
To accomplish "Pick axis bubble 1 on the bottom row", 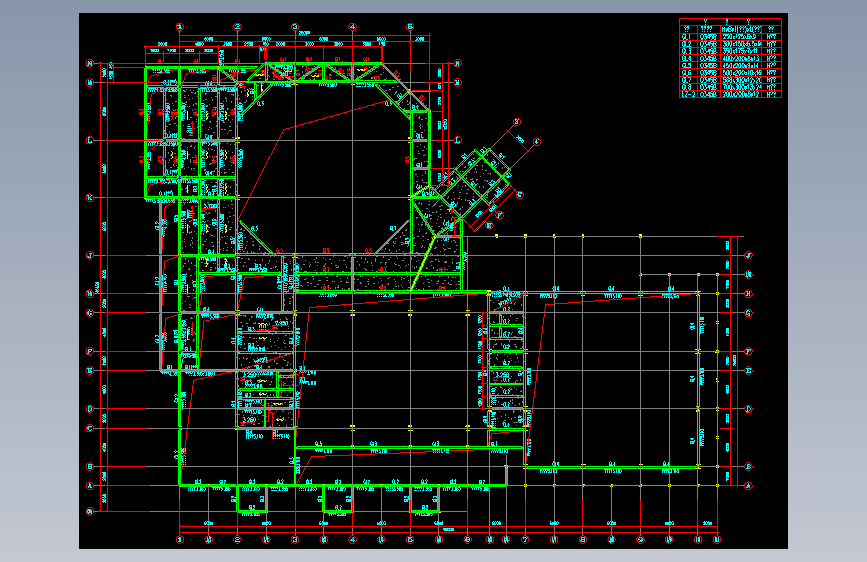I will point(180,539).
